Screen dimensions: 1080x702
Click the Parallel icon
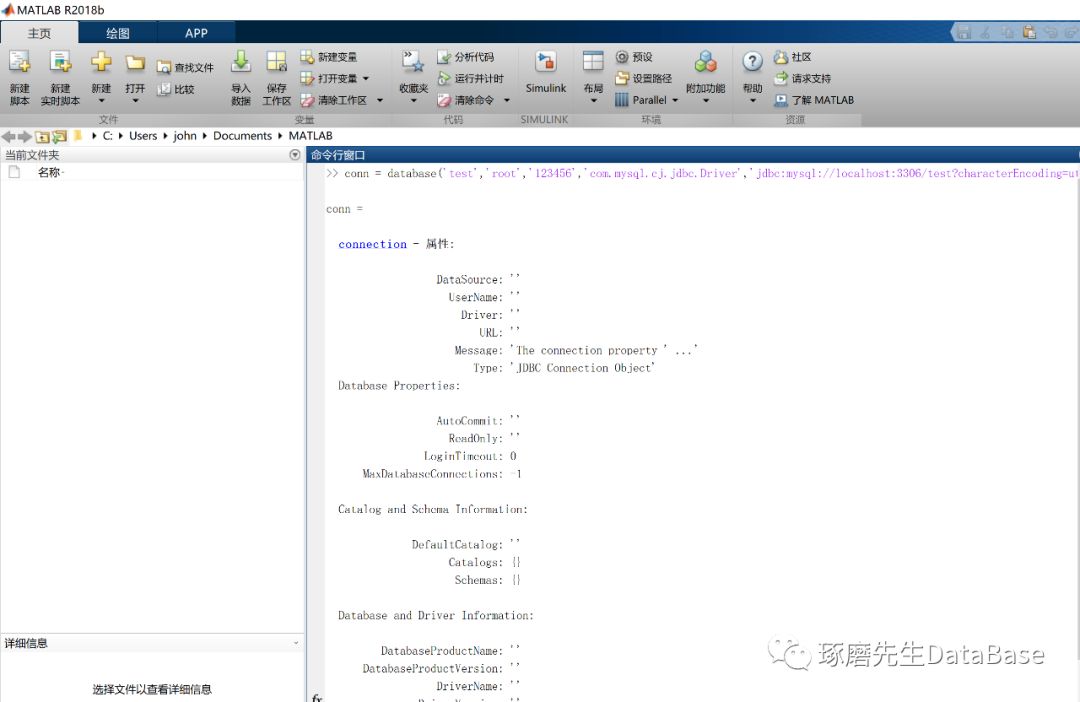point(621,100)
